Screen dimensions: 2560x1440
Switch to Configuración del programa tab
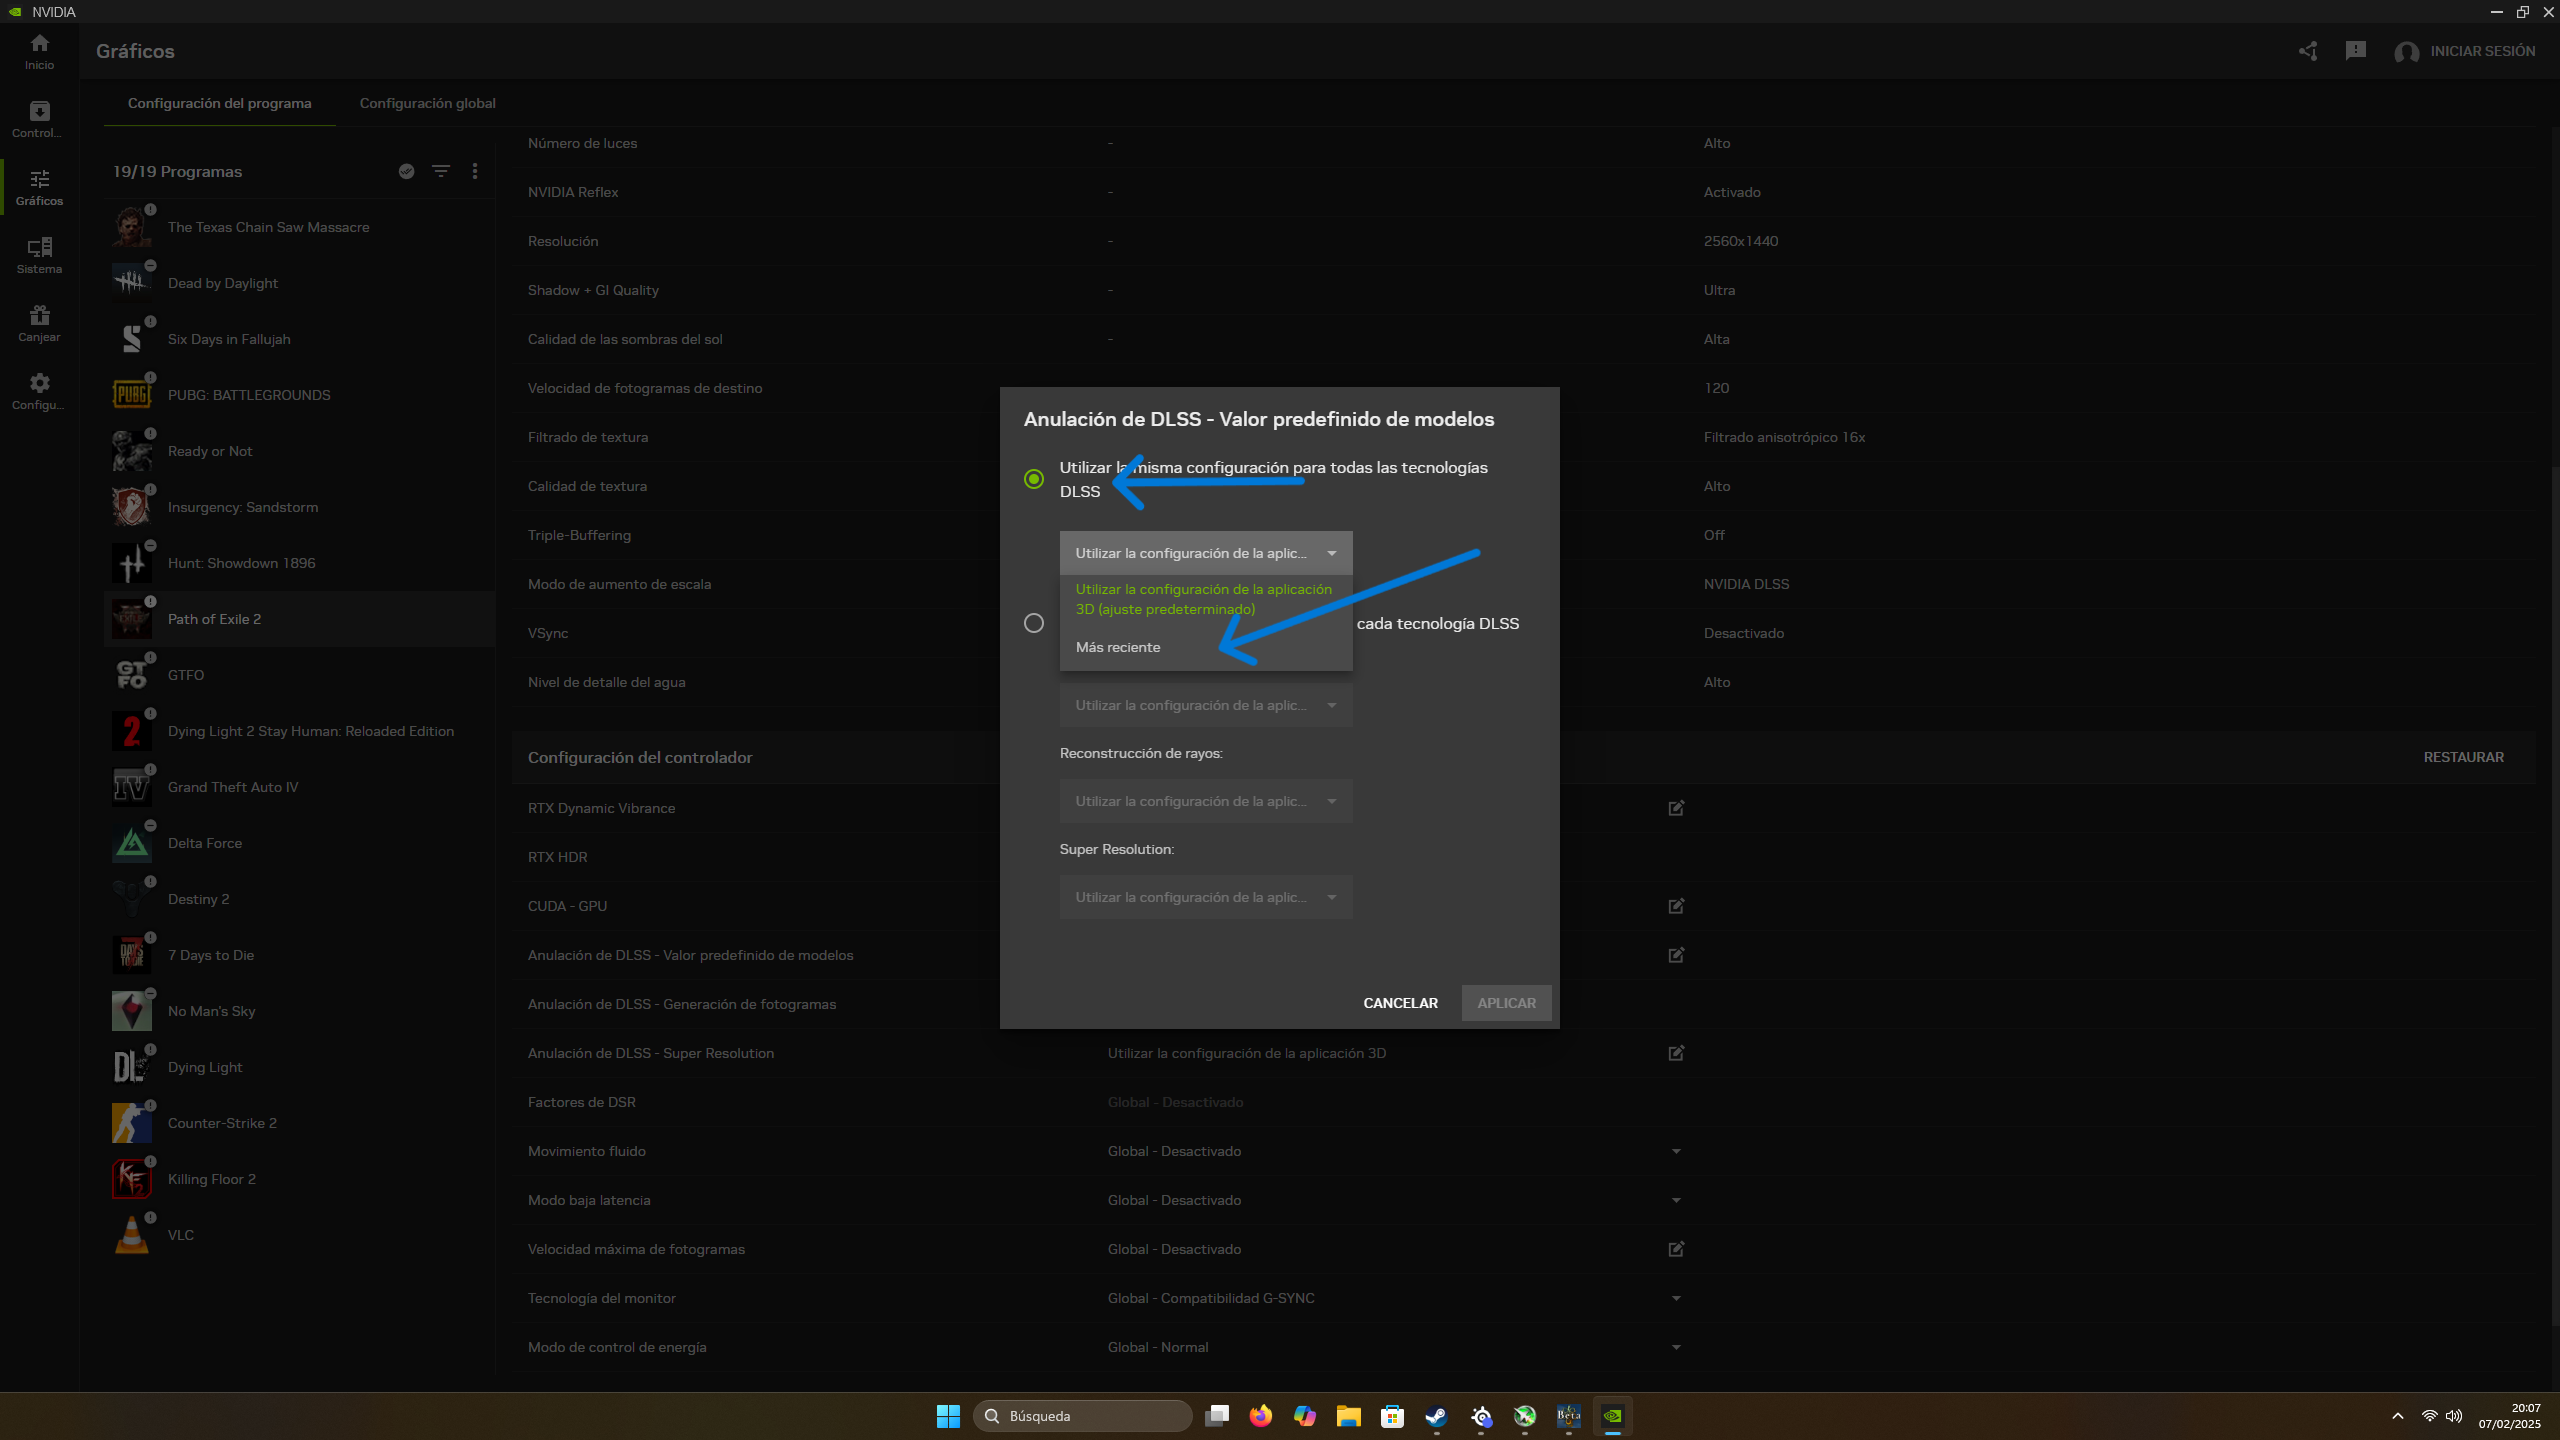219,103
